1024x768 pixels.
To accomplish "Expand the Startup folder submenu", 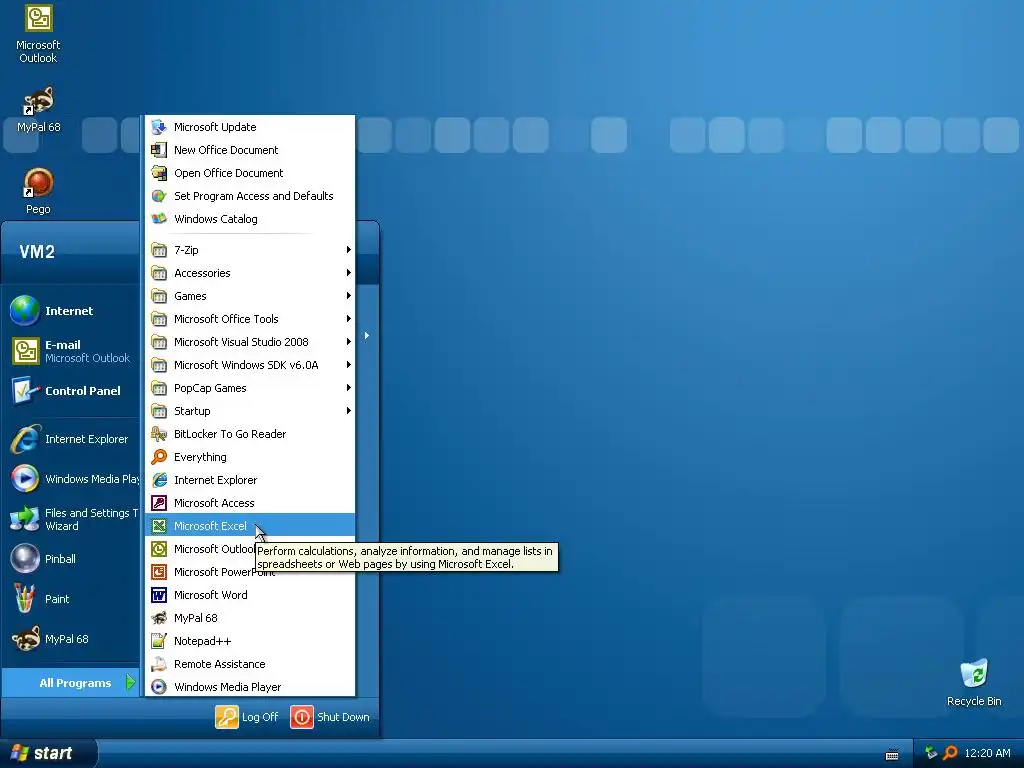I will (251, 411).
